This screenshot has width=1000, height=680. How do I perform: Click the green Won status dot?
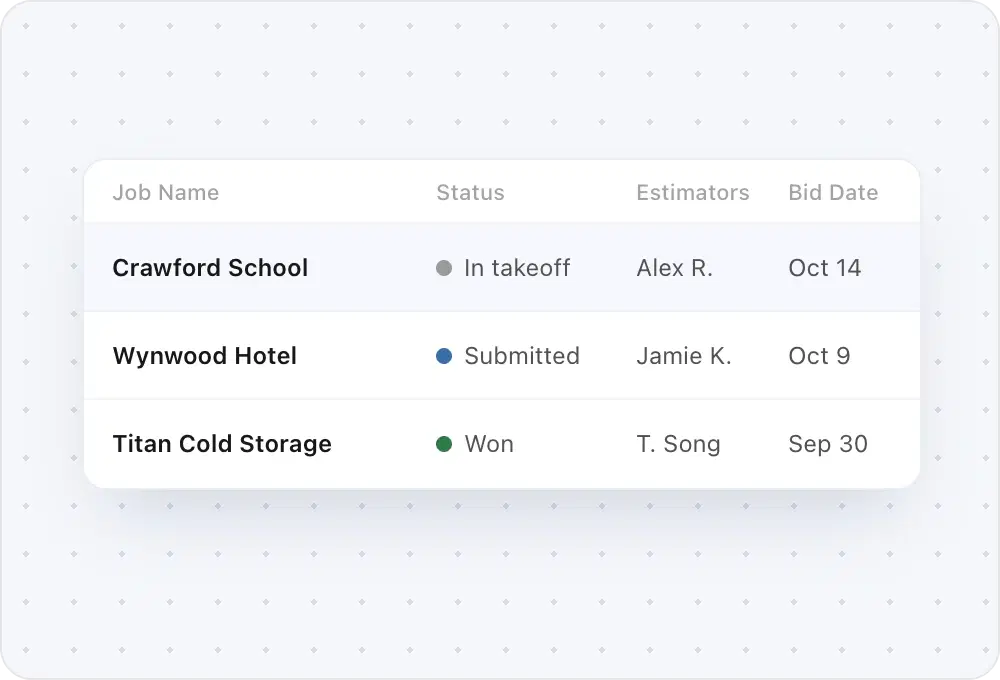click(x=444, y=444)
